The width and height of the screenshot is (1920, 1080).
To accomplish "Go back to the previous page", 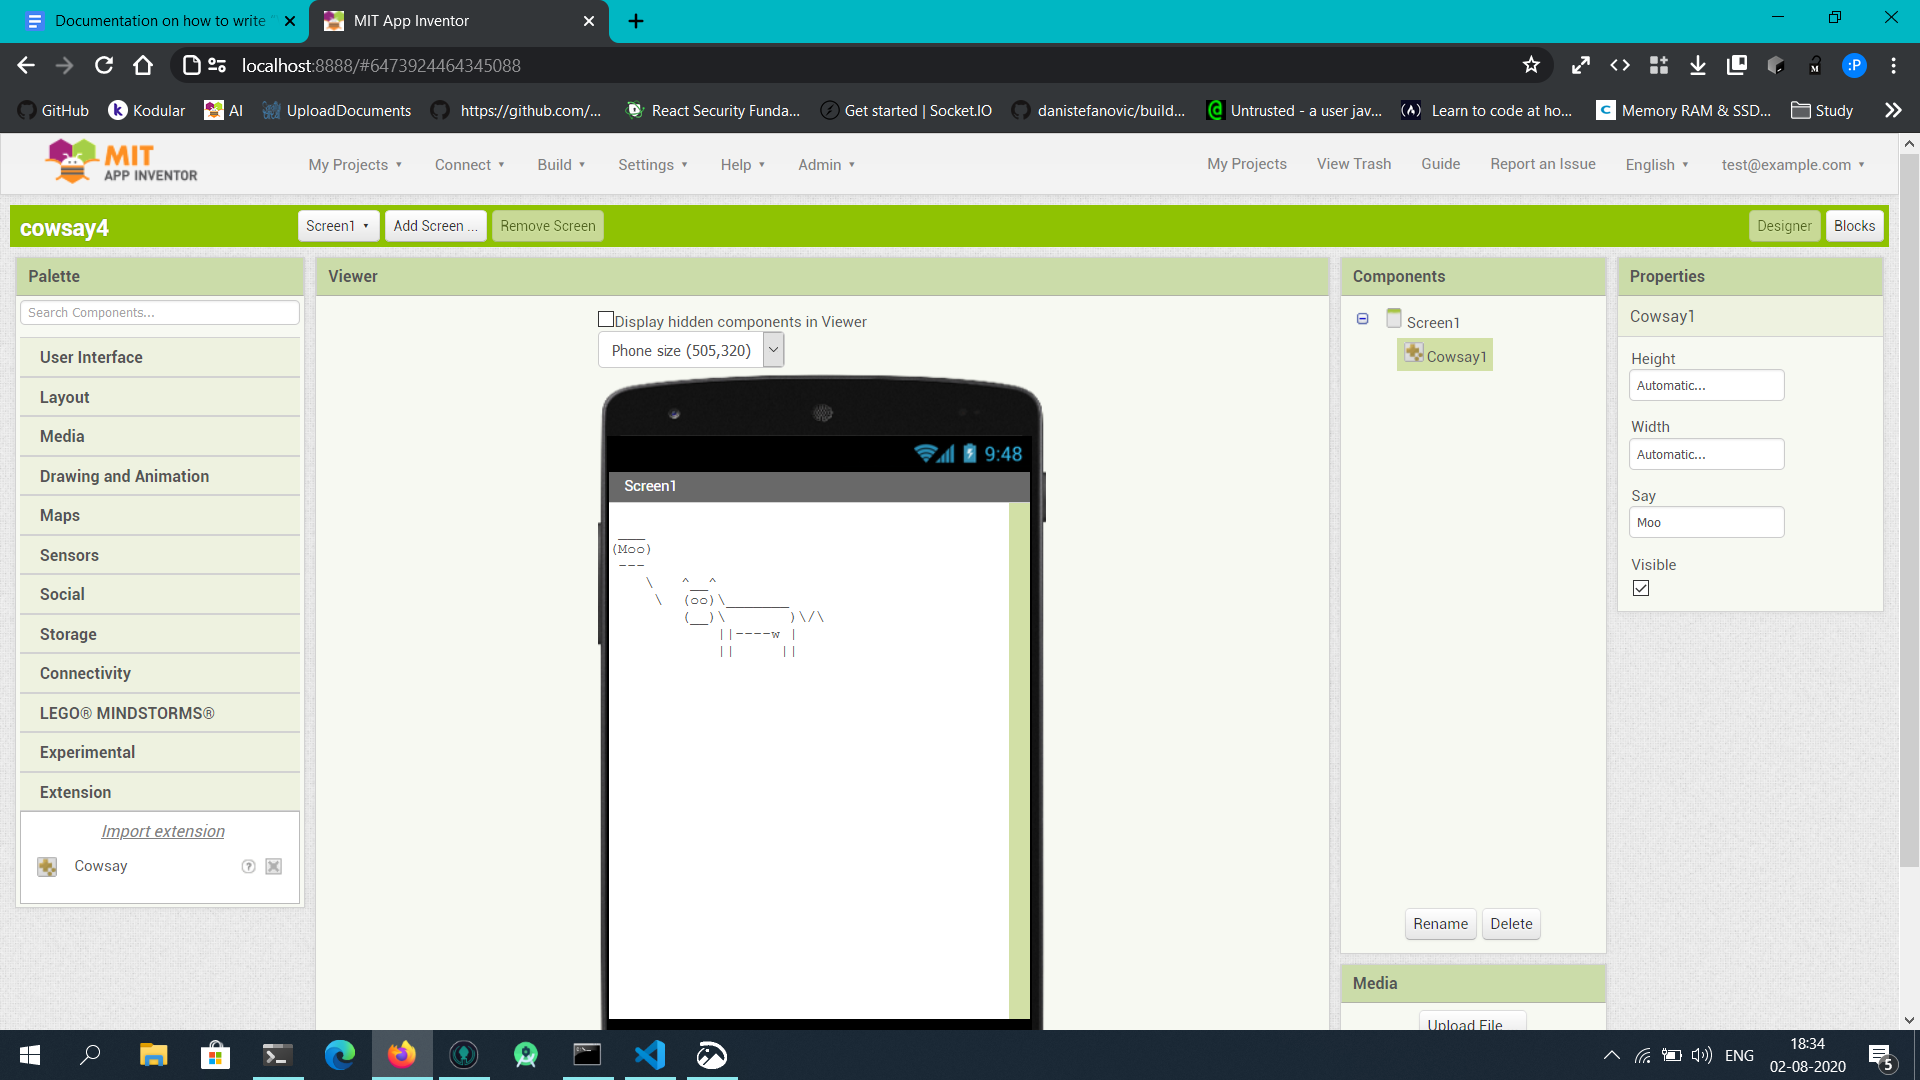I will [26, 65].
